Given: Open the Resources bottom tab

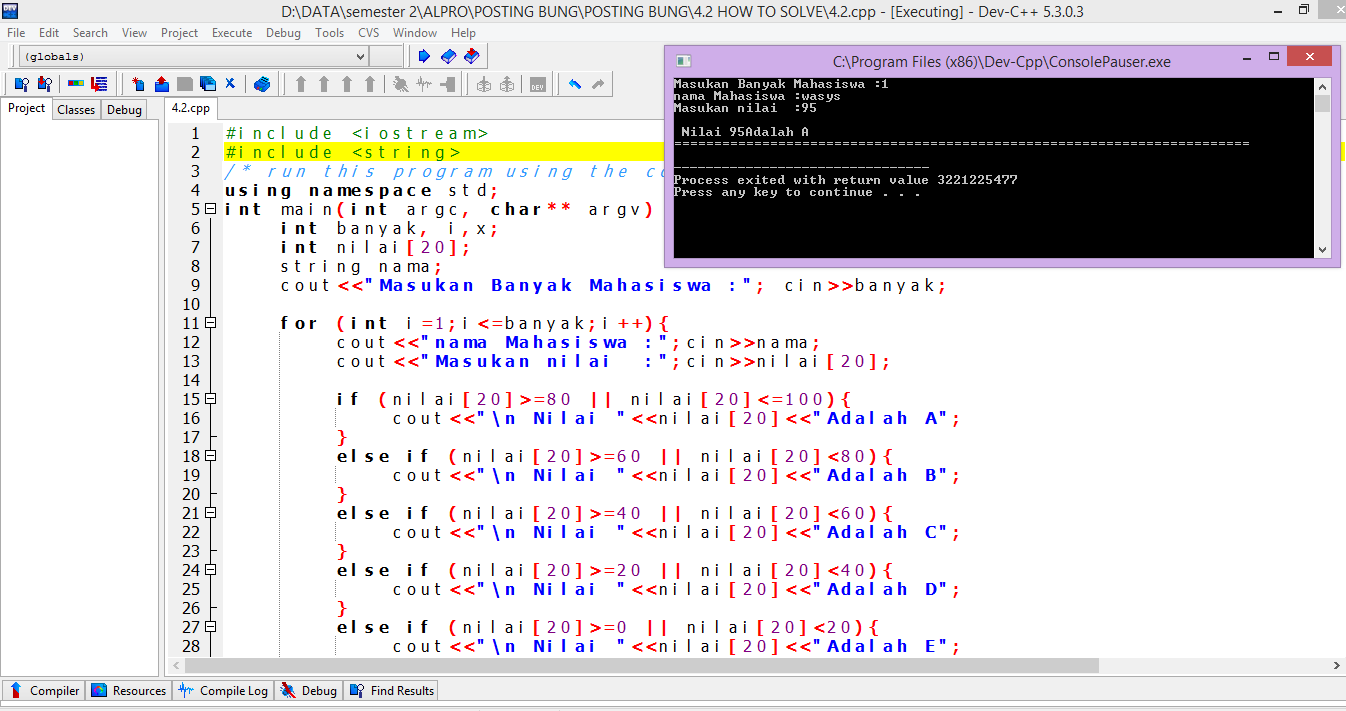Looking at the screenshot, I should click(x=129, y=690).
